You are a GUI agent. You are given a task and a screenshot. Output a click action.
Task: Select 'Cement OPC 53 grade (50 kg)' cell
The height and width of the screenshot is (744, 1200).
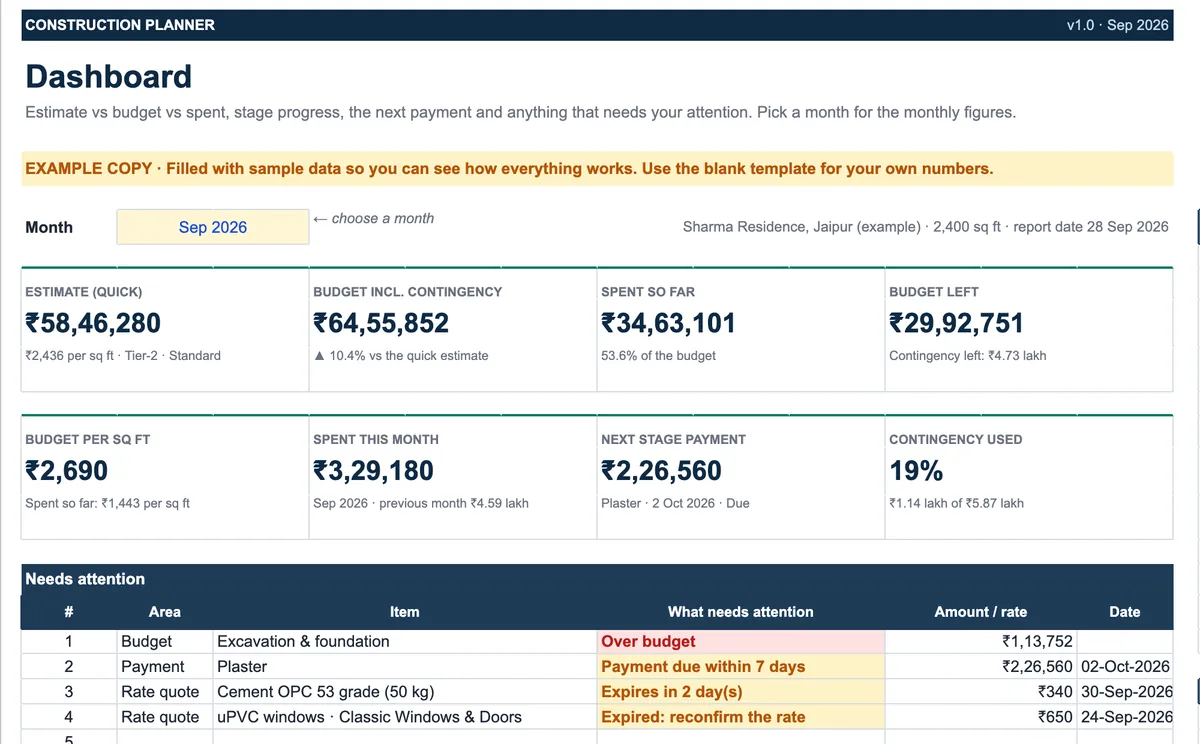405,692
